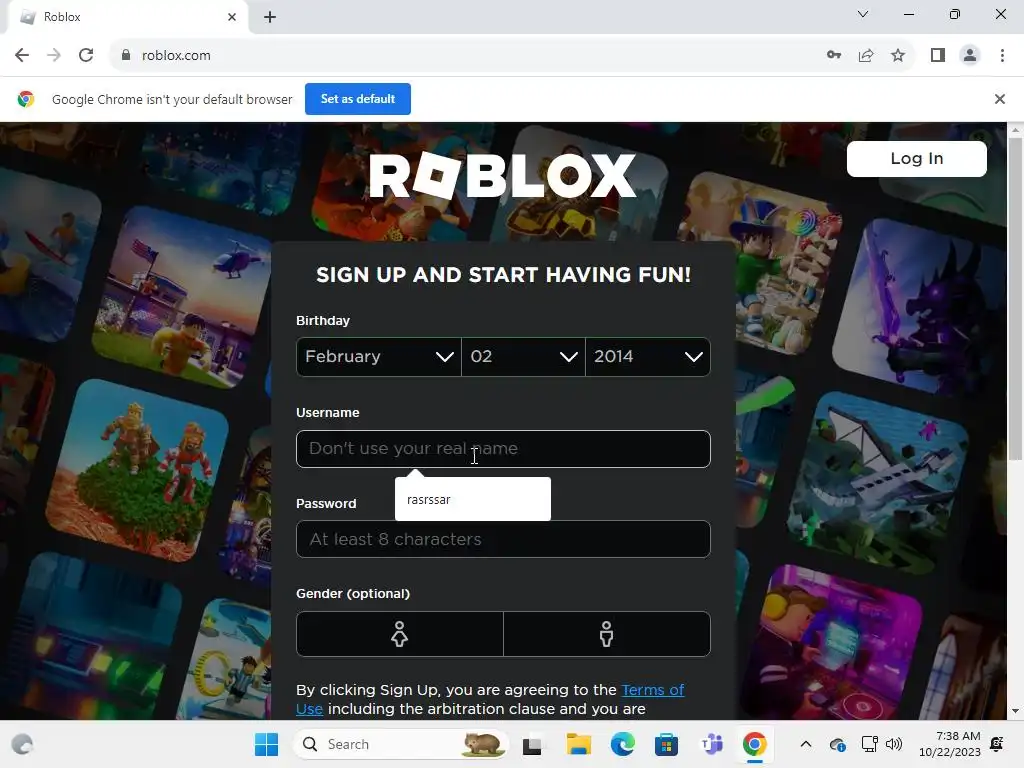Select the female gender option

(400, 634)
